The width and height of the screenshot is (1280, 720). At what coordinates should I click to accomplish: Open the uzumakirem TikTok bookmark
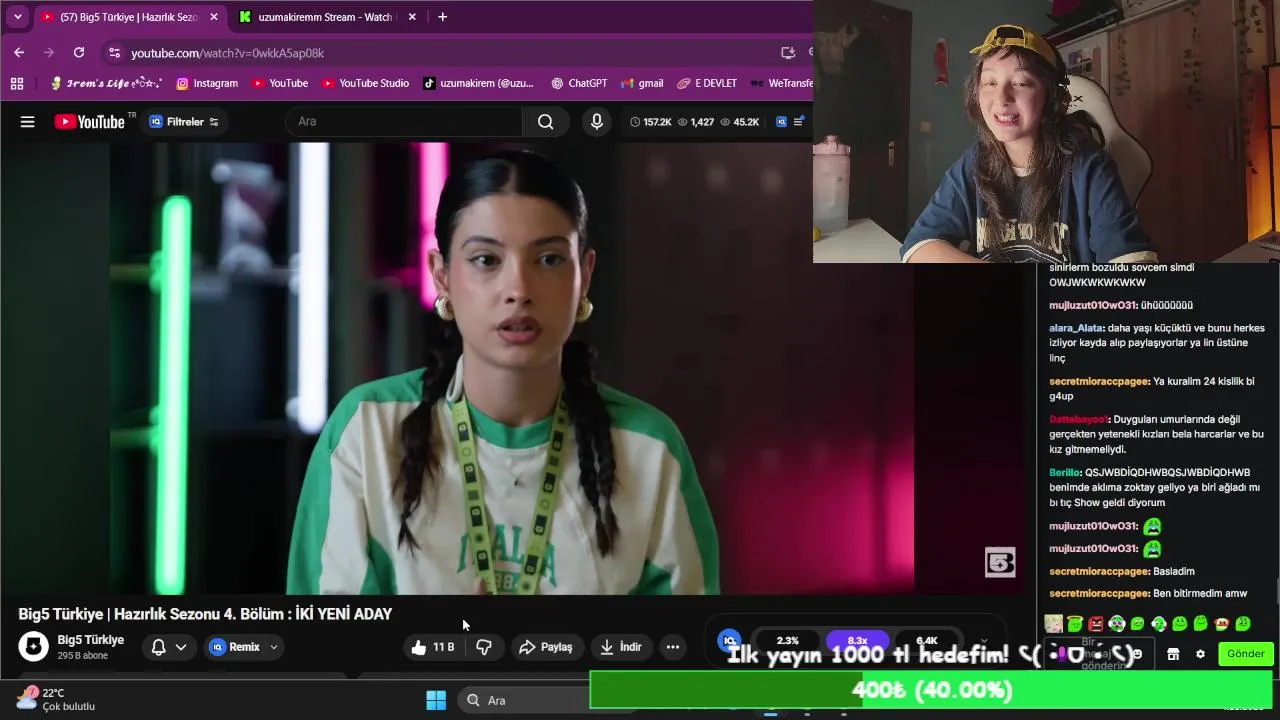click(478, 83)
